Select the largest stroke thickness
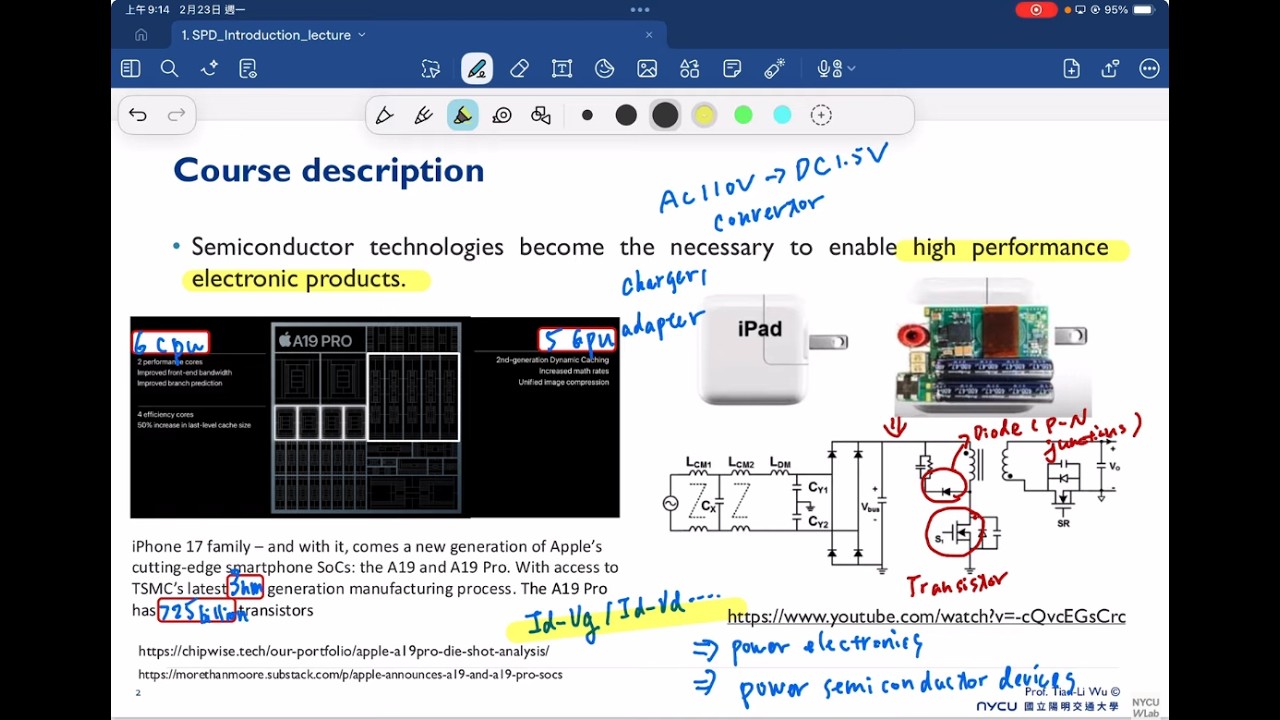1280x720 pixels. (x=665, y=115)
